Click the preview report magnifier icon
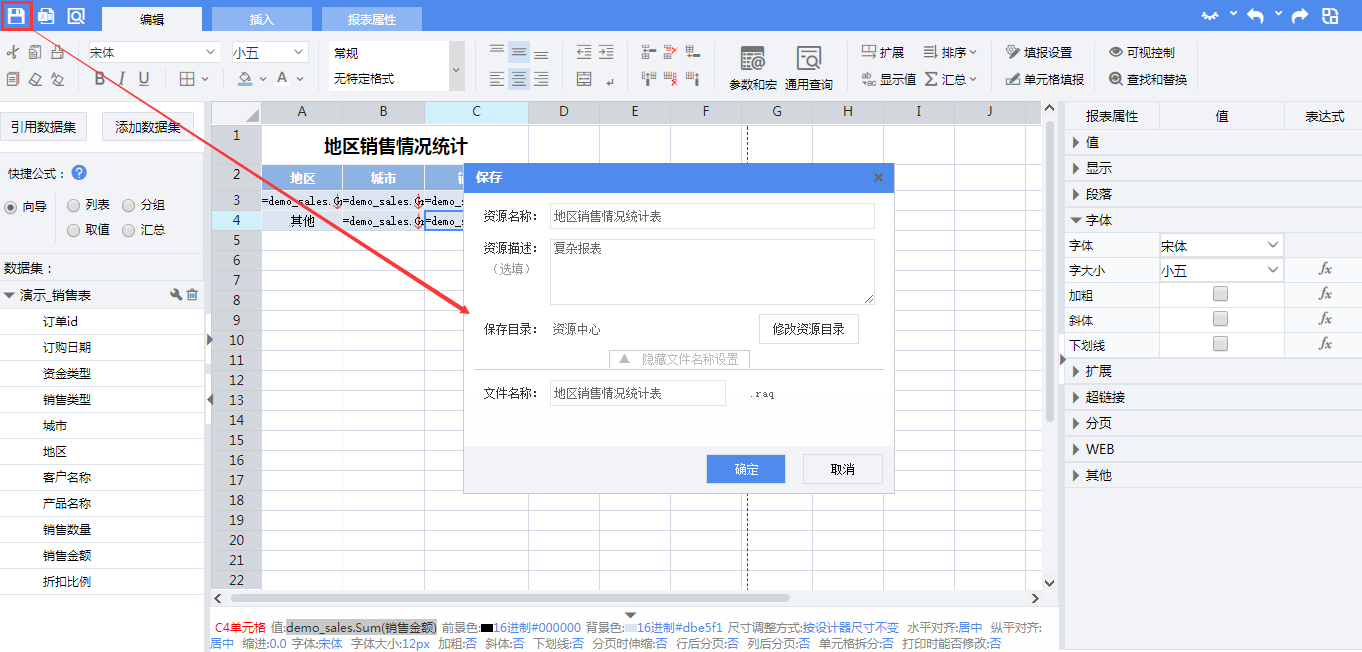This screenshot has height=652, width=1362. pos(76,16)
